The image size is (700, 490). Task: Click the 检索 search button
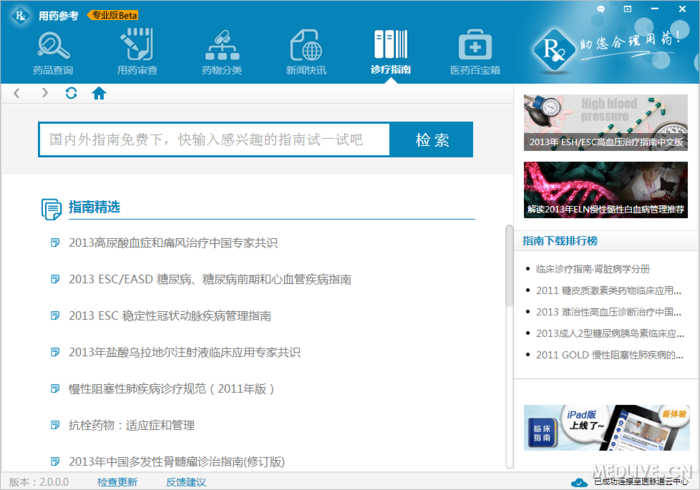(431, 140)
